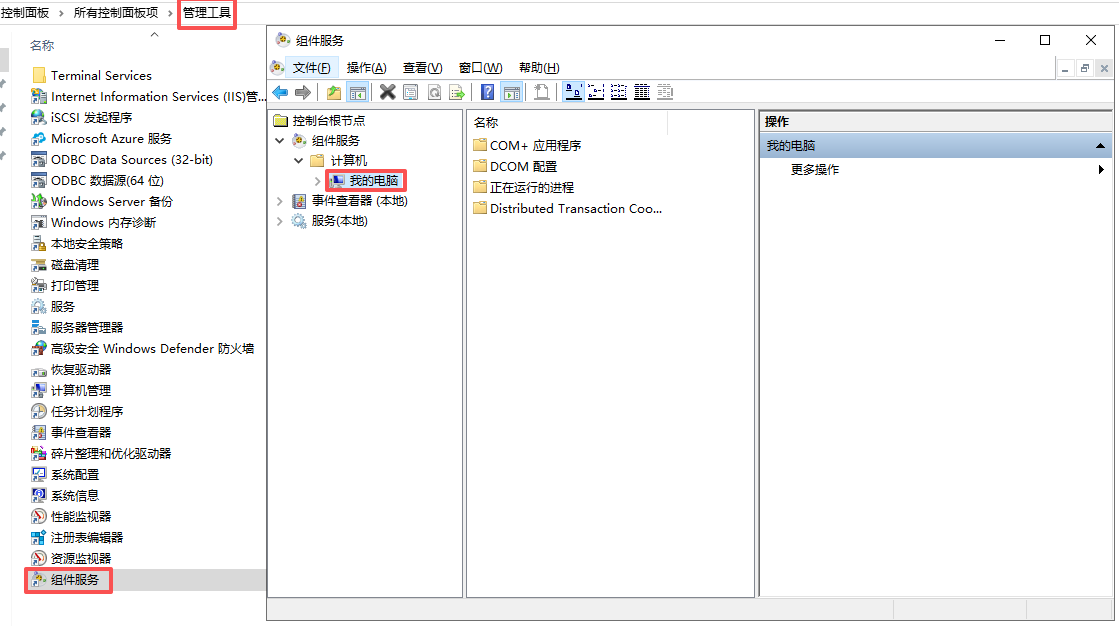Switch to large icons view

coord(574,93)
